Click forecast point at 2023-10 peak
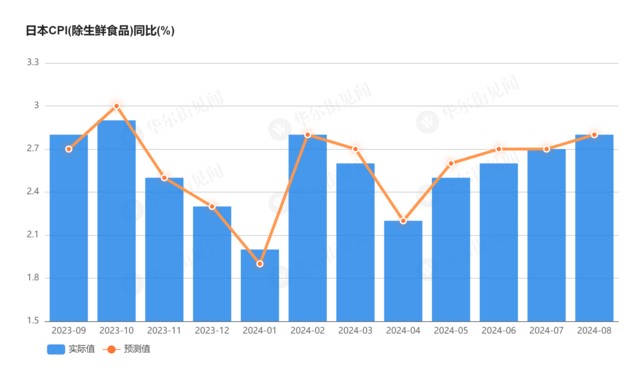The height and width of the screenshot is (369, 640). [116, 106]
